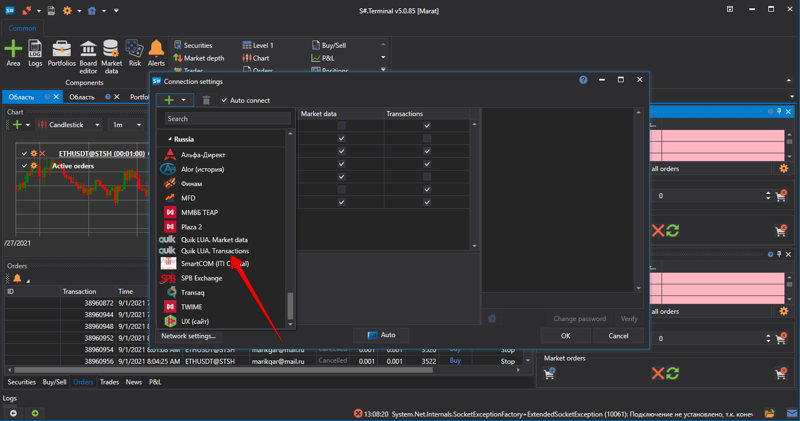Toggle second row Market data checkbox
Image resolution: width=800 pixels, height=421 pixels.
tap(341, 138)
